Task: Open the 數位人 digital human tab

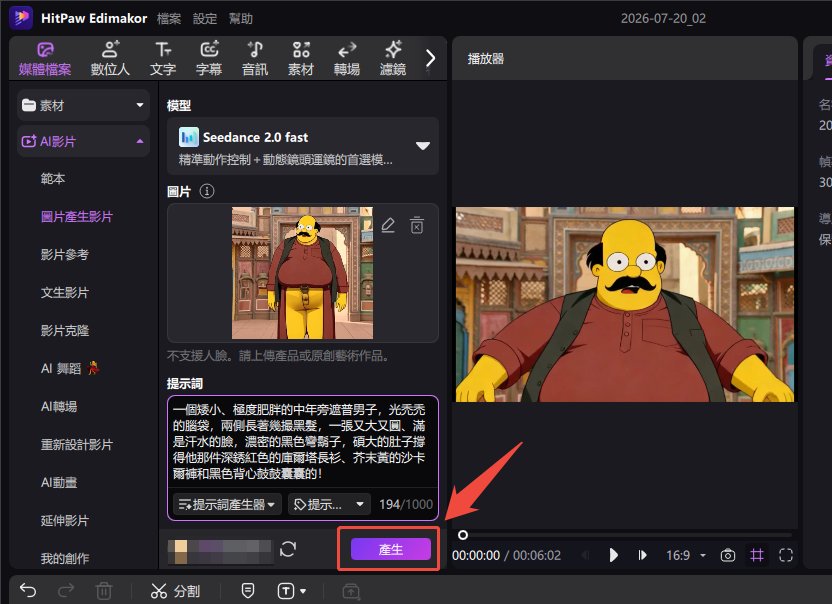Action: click(110, 59)
